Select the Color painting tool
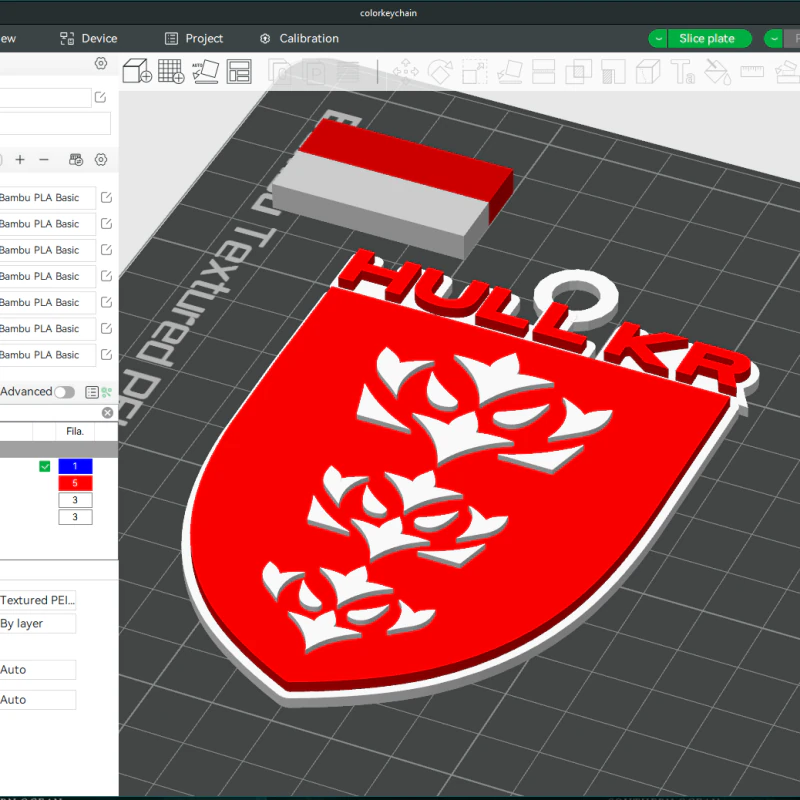This screenshot has height=800, width=800. (718, 72)
